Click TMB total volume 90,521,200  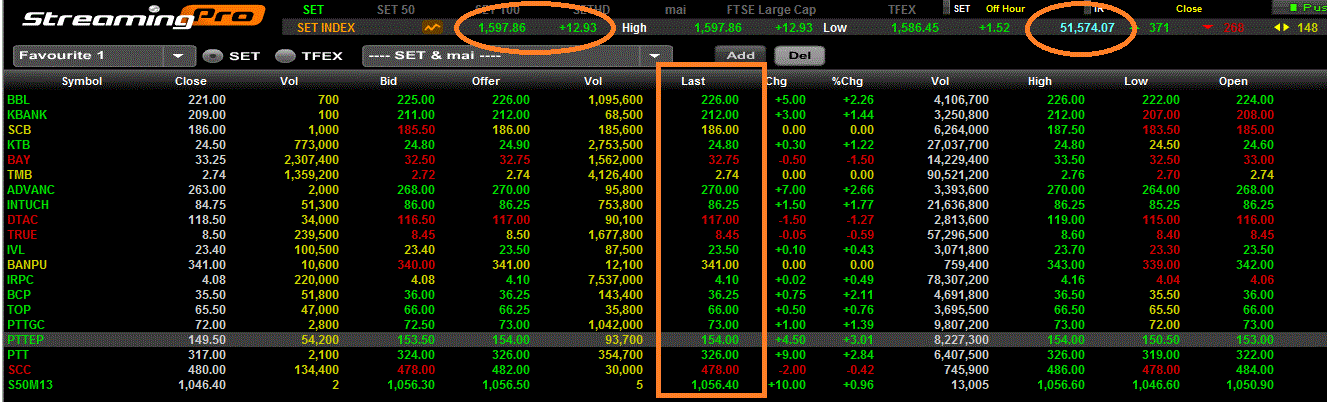(956, 175)
